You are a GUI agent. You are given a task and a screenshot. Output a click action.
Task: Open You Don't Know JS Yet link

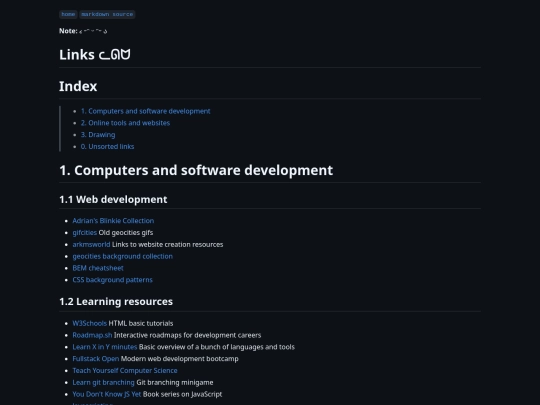pos(107,394)
